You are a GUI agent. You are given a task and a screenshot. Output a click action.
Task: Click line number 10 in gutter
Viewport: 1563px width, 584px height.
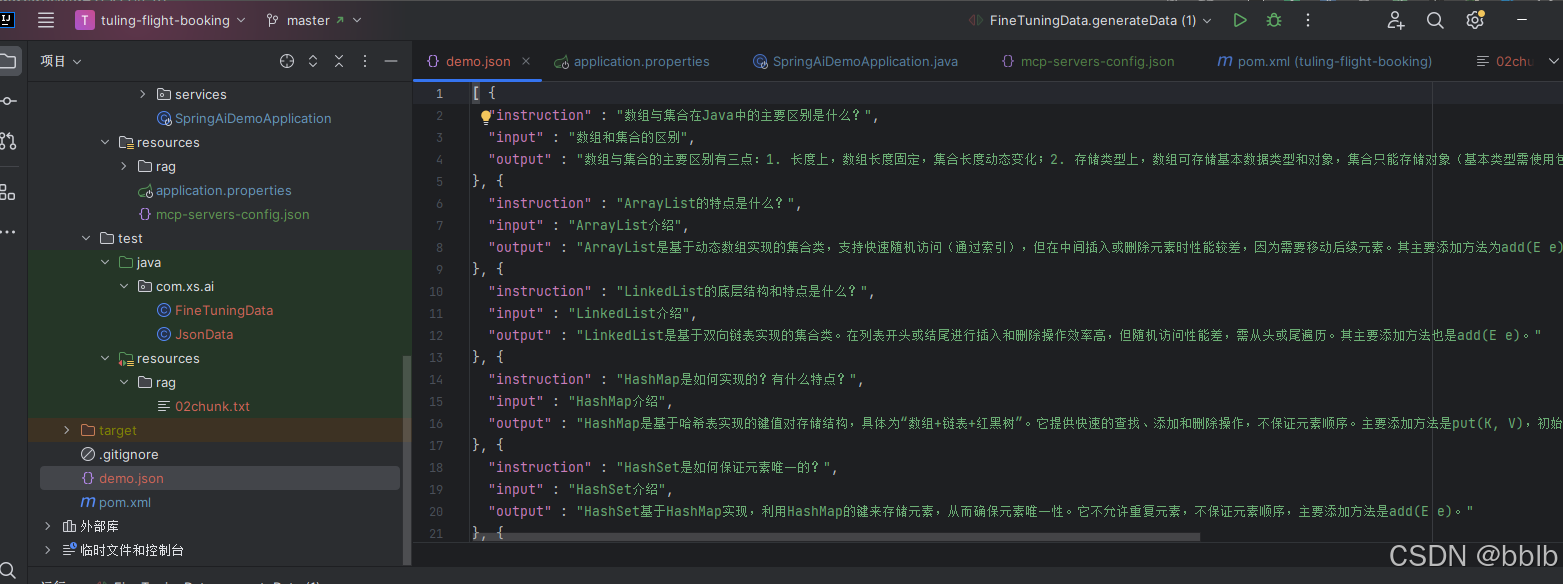[436, 291]
